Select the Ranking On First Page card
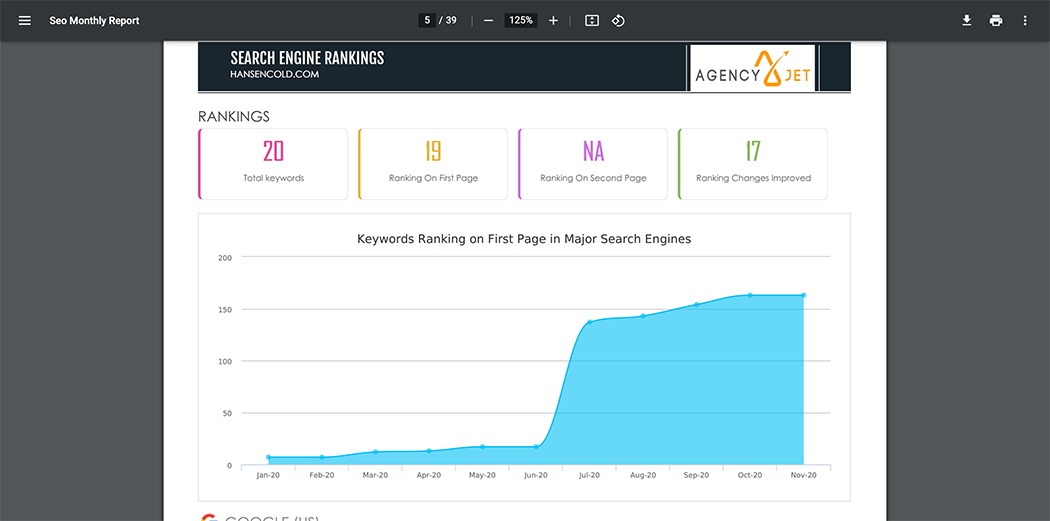The width and height of the screenshot is (1050, 521). click(x=433, y=164)
